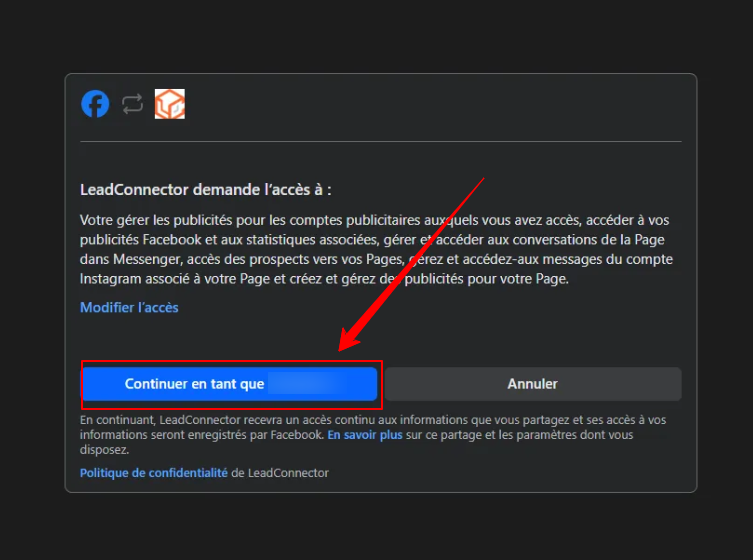Open the "Politique de confidentialité" link

tap(154, 472)
